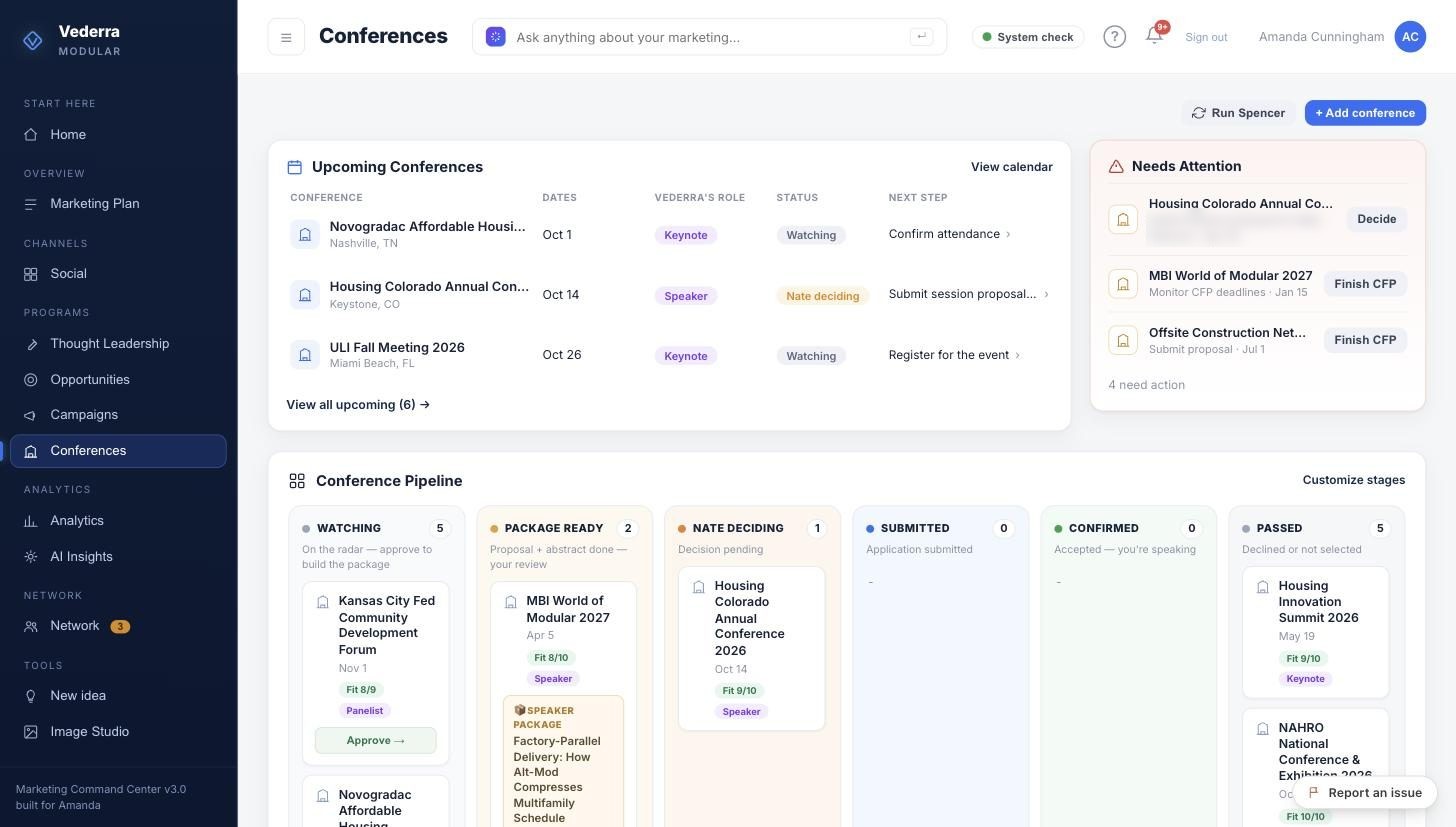This screenshot has width=1456, height=827.
Task: Click the Housing Colorado attention item icon
Action: click(x=1123, y=219)
